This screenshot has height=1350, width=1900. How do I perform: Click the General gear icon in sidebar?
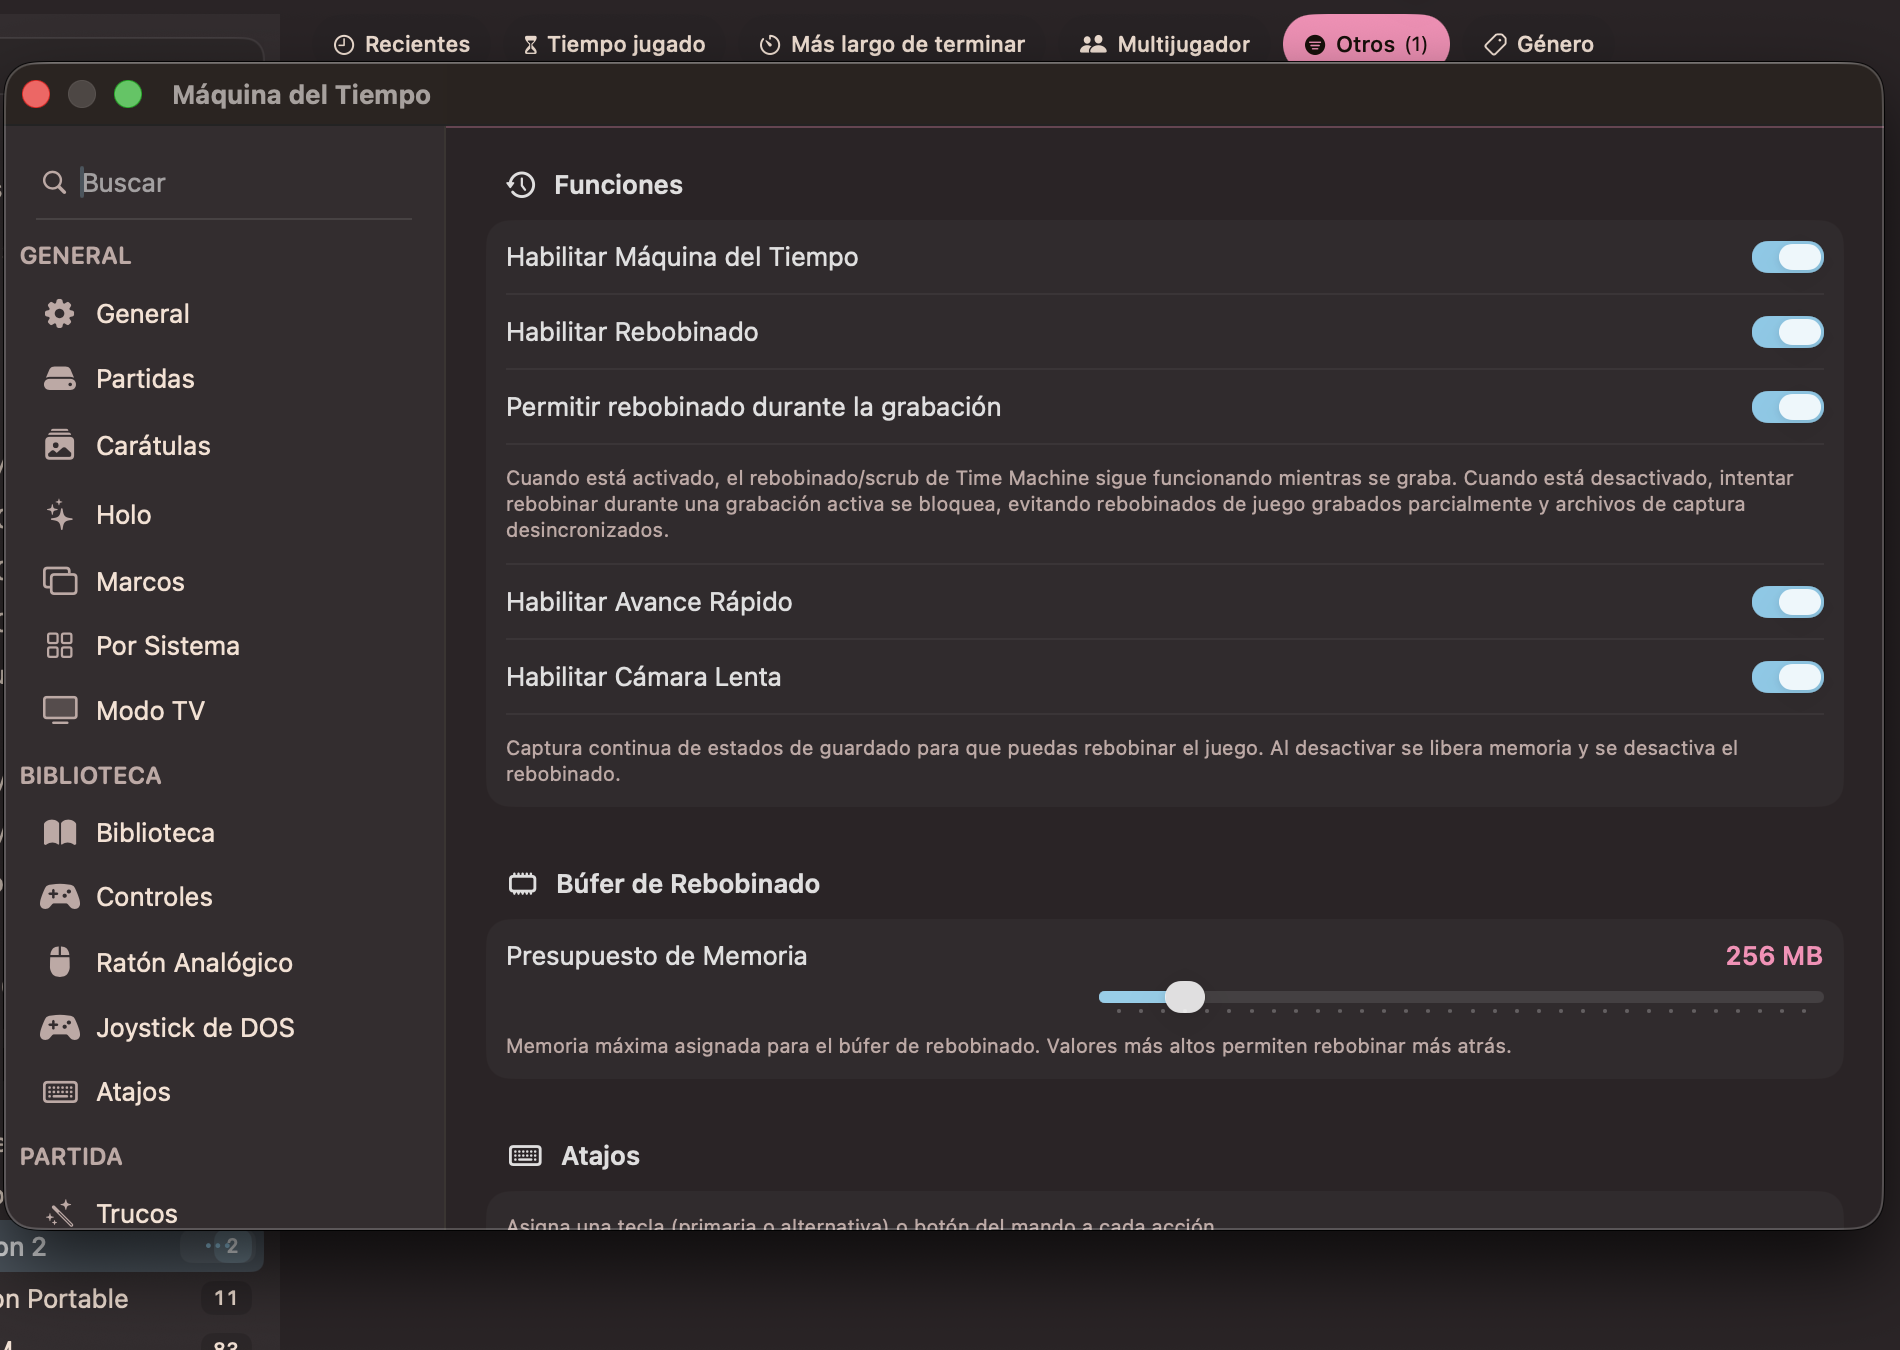tap(59, 313)
